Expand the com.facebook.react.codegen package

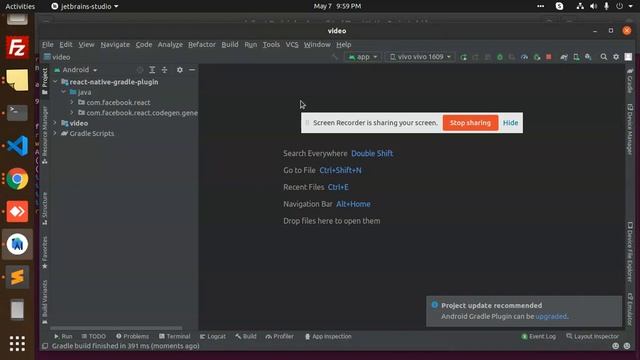(x=72, y=113)
